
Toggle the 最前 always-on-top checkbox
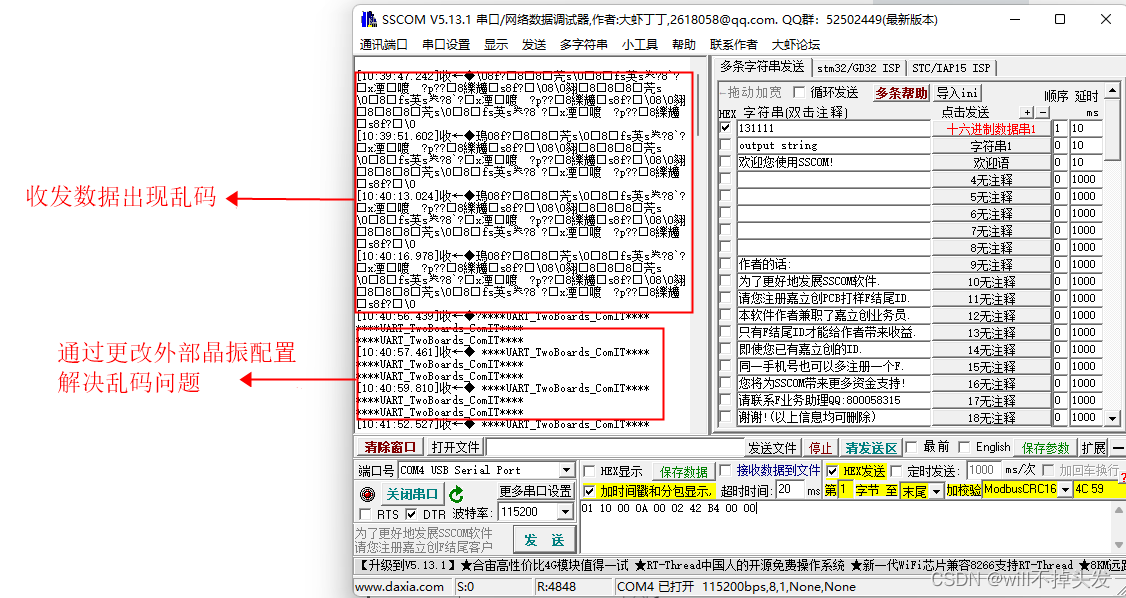point(911,447)
